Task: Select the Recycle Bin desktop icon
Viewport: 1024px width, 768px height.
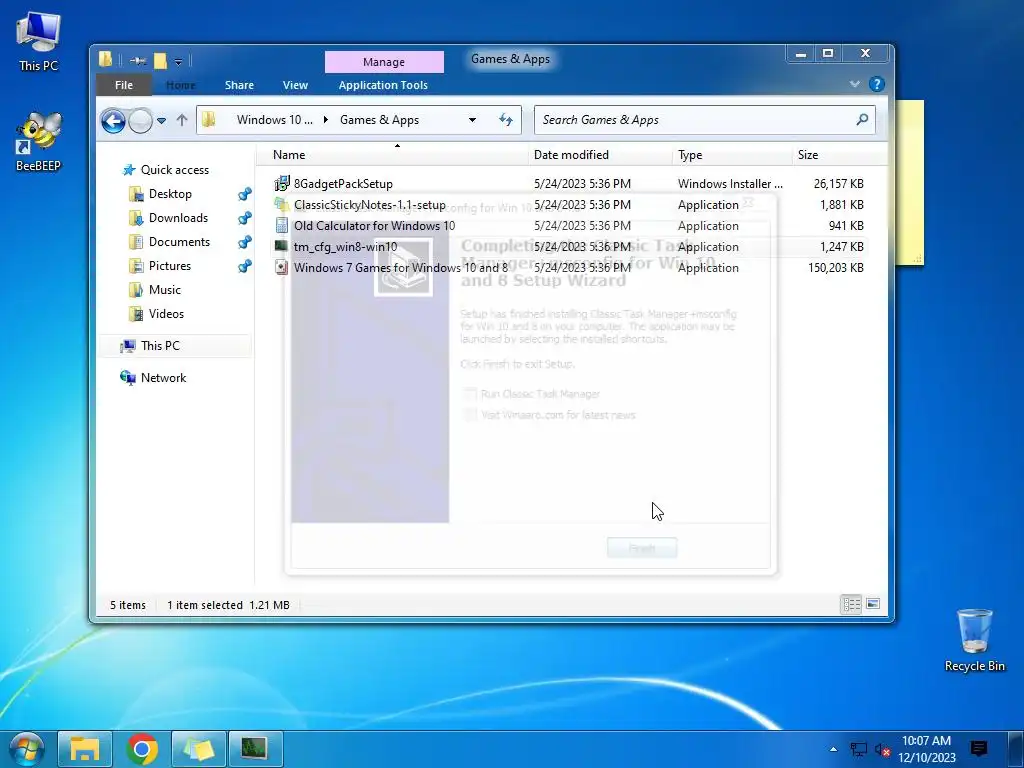Action: pyautogui.click(x=974, y=640)
